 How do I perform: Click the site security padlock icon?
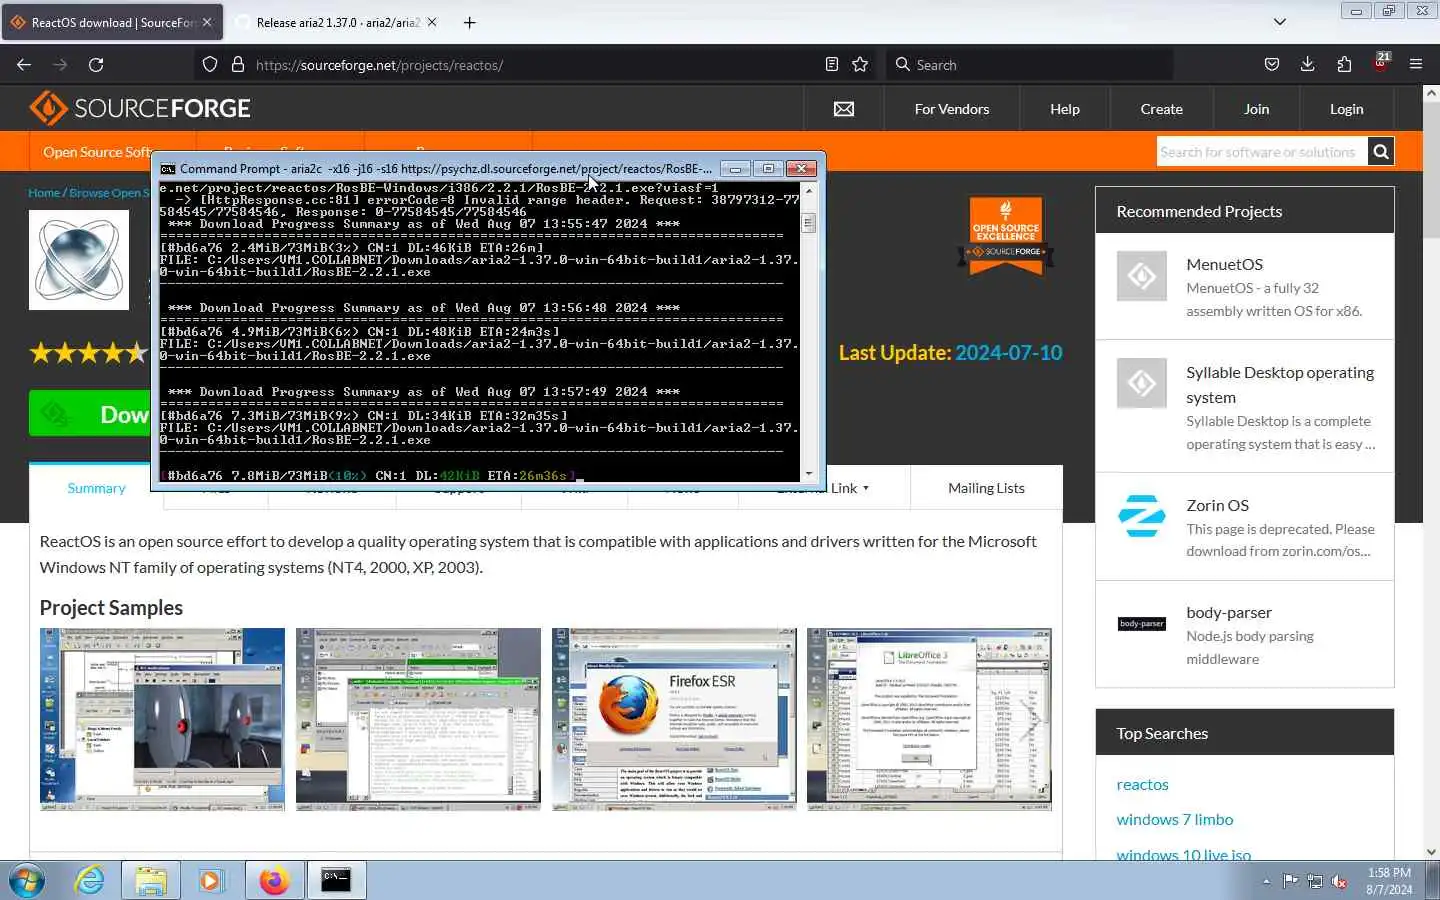tap(238, 64)
